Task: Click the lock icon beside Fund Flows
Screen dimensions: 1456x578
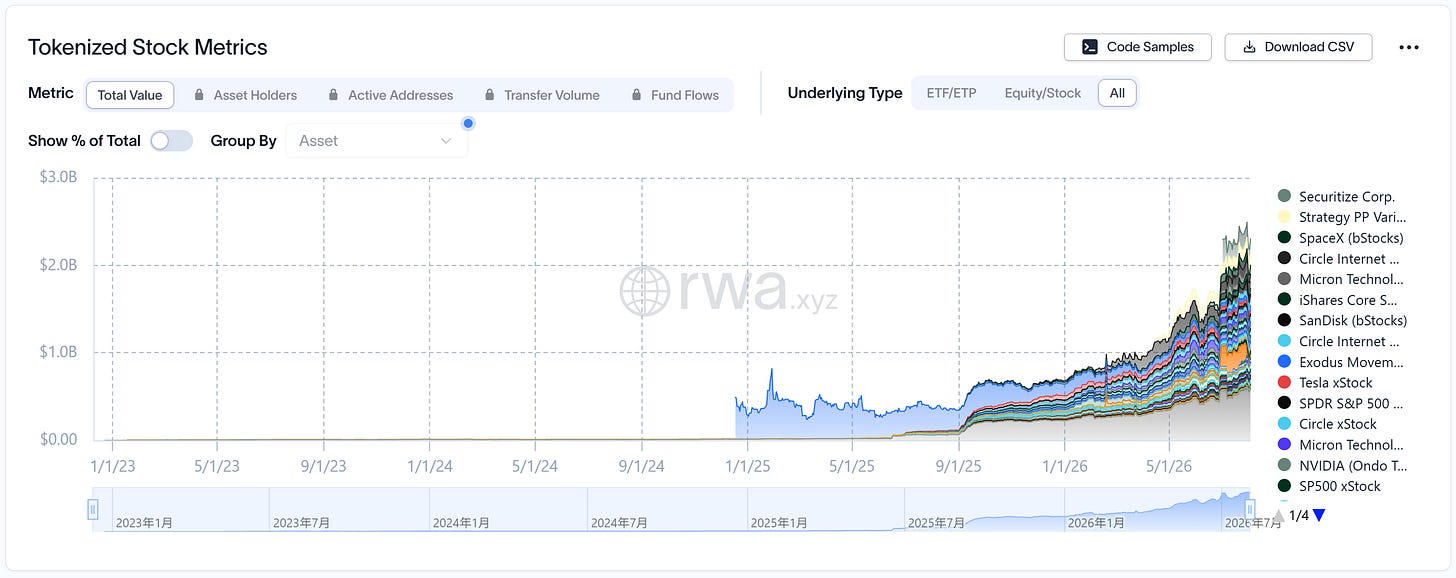Action: coord(637,95)
